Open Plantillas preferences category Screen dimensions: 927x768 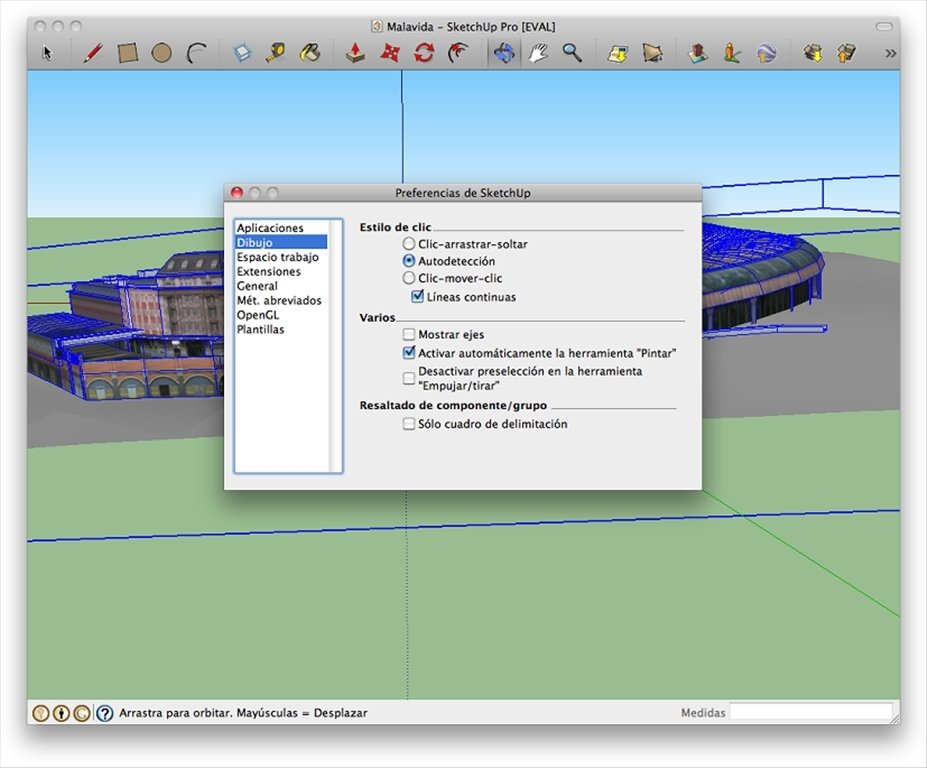[x=281, y=329]
